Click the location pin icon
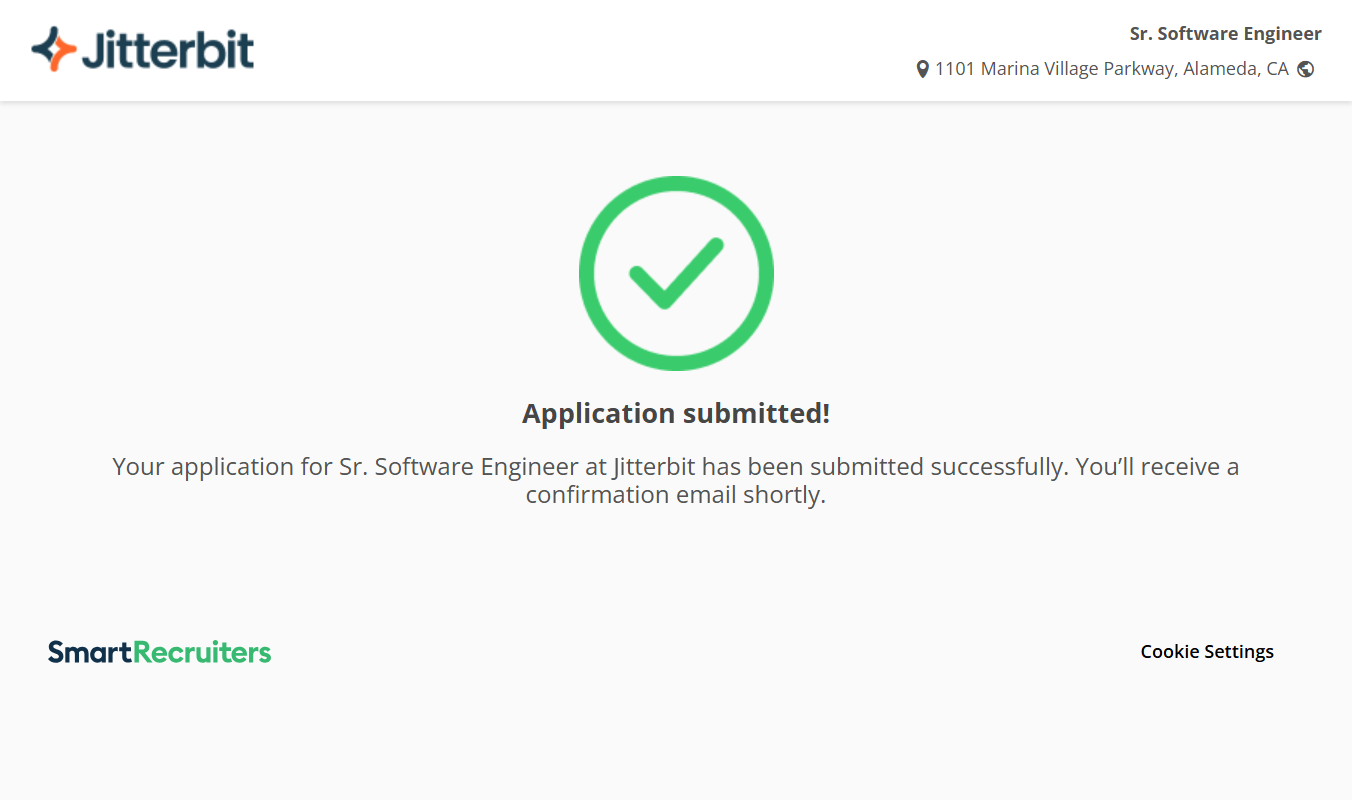Viewport: 1352px width, 800px height. 922,69
